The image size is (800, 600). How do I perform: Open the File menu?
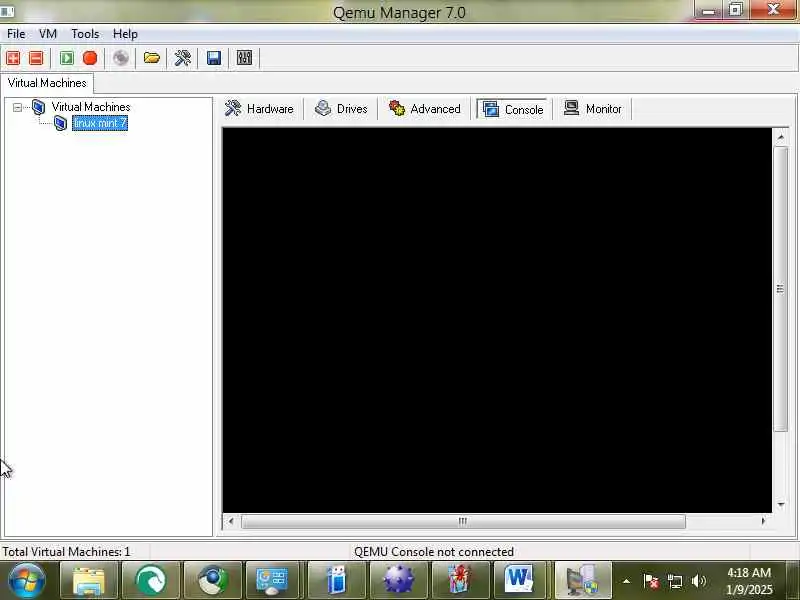16,34
